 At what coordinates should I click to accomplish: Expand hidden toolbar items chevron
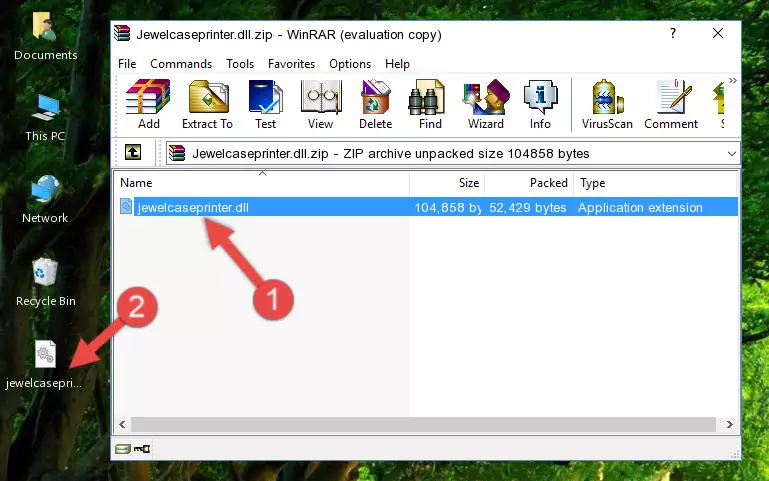733,81
